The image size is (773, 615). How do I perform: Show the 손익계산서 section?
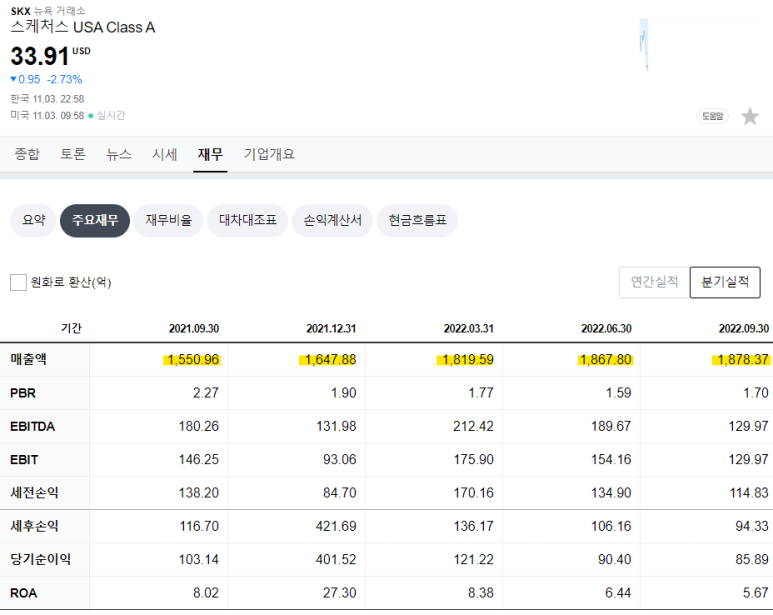(x=332, y=220)
